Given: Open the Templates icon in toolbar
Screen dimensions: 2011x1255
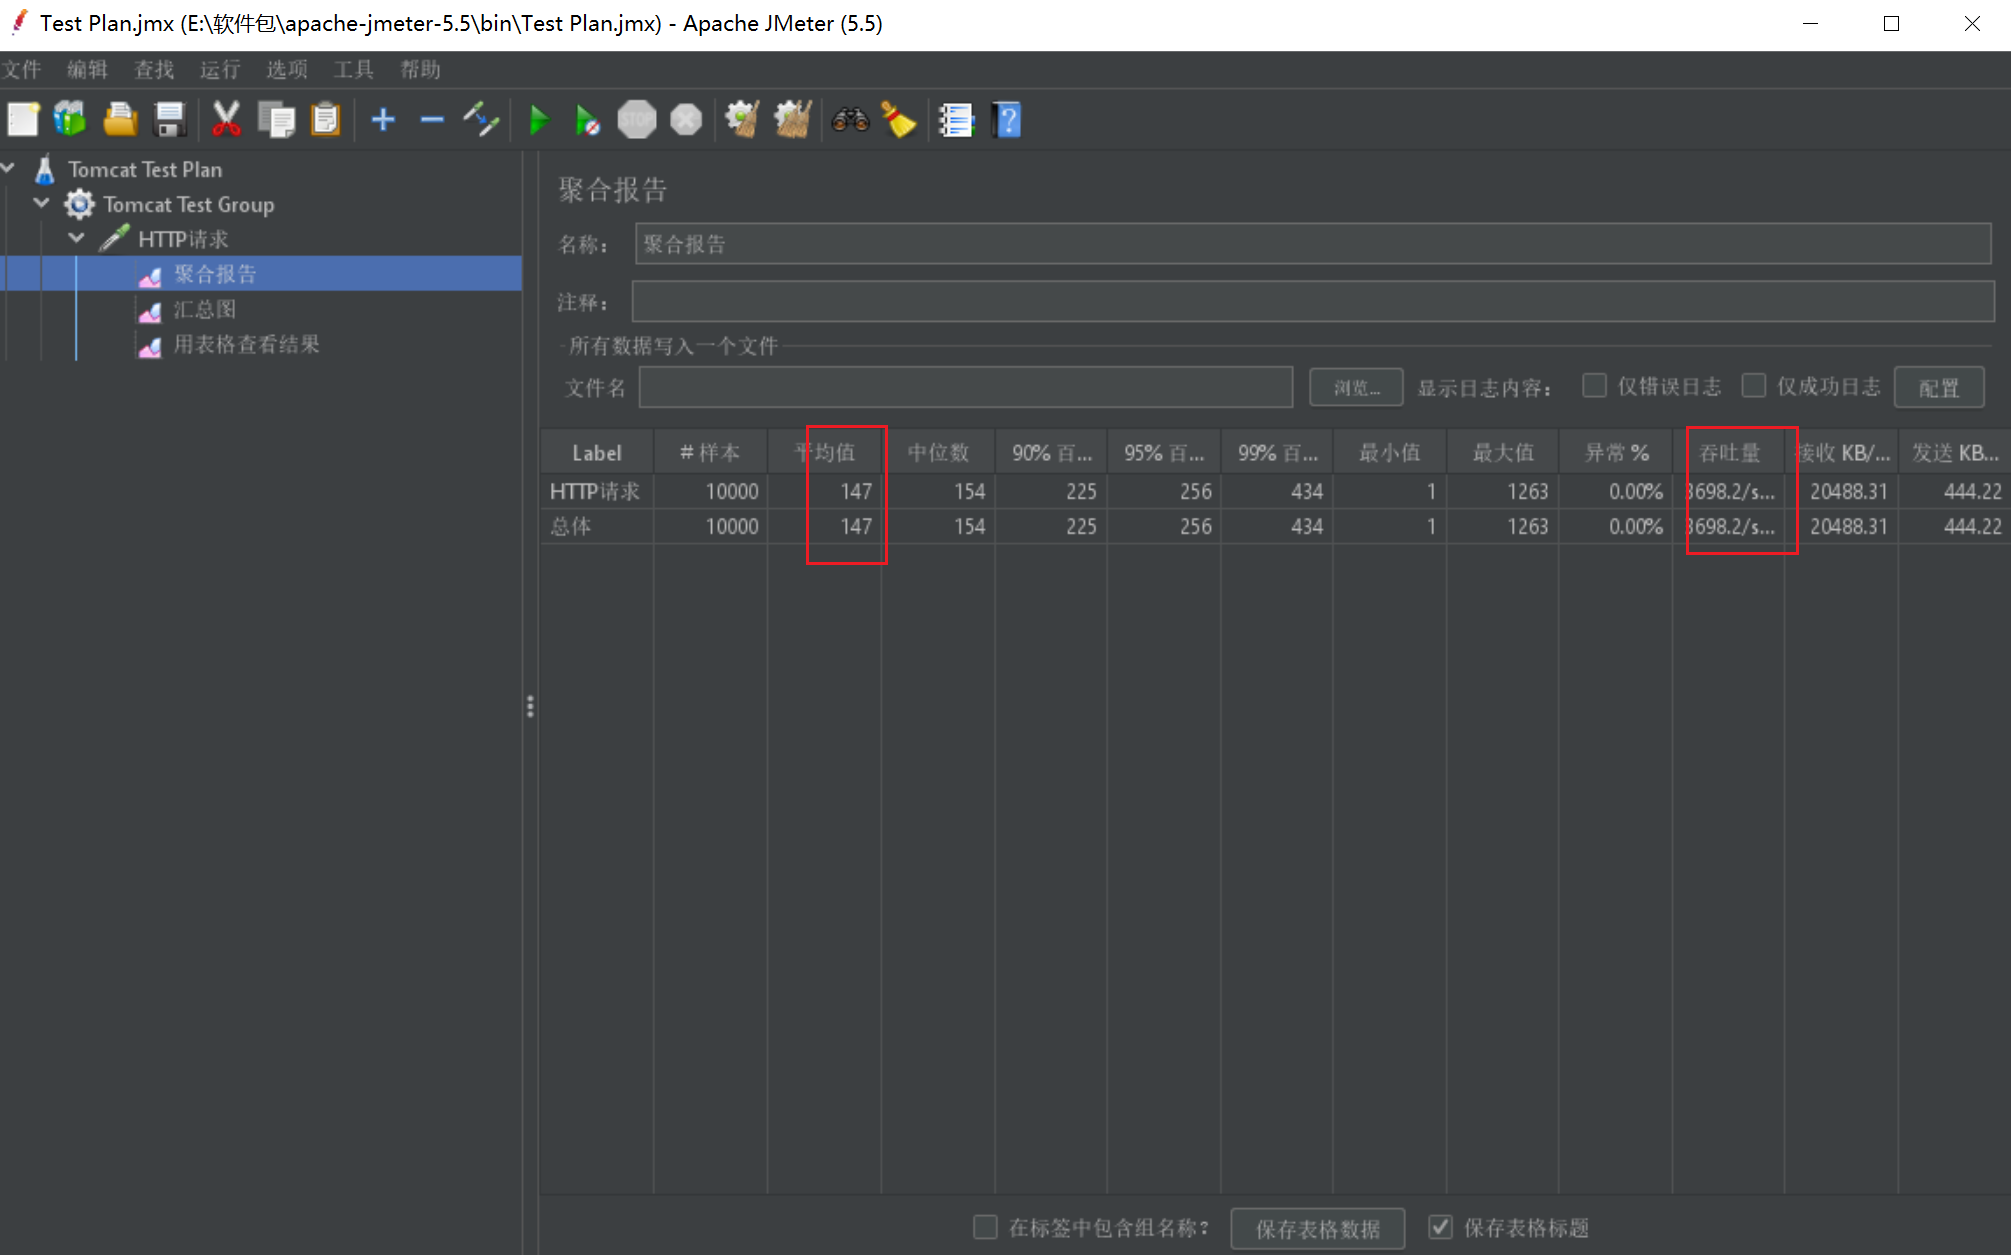Looking at the screenshot, I should coord(71,120).
